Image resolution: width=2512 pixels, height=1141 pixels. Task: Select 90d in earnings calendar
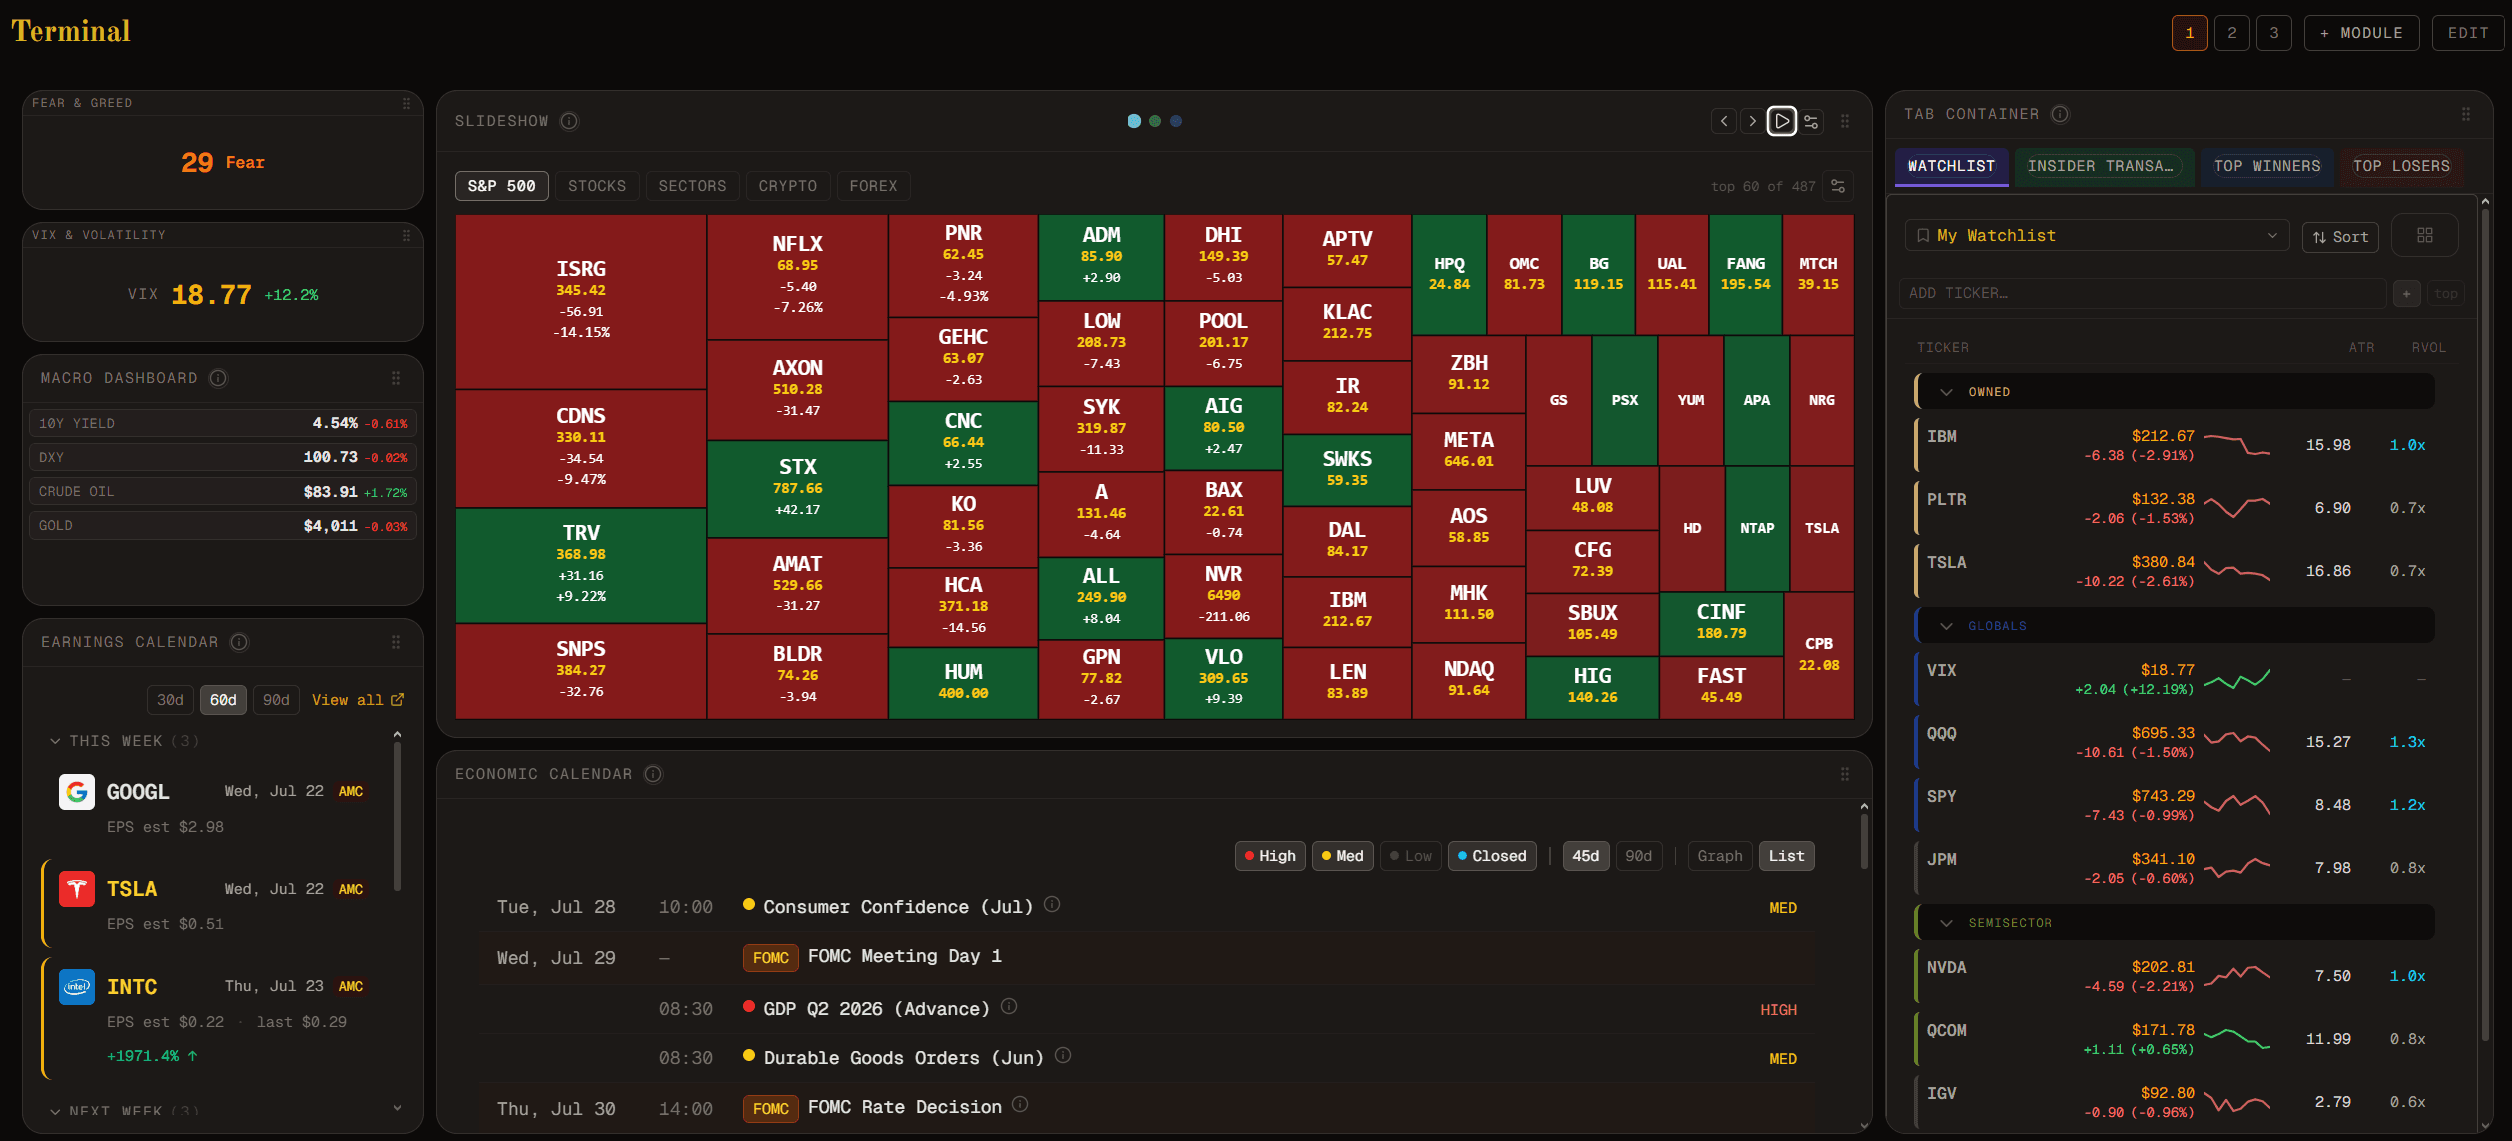coord(276,700)
